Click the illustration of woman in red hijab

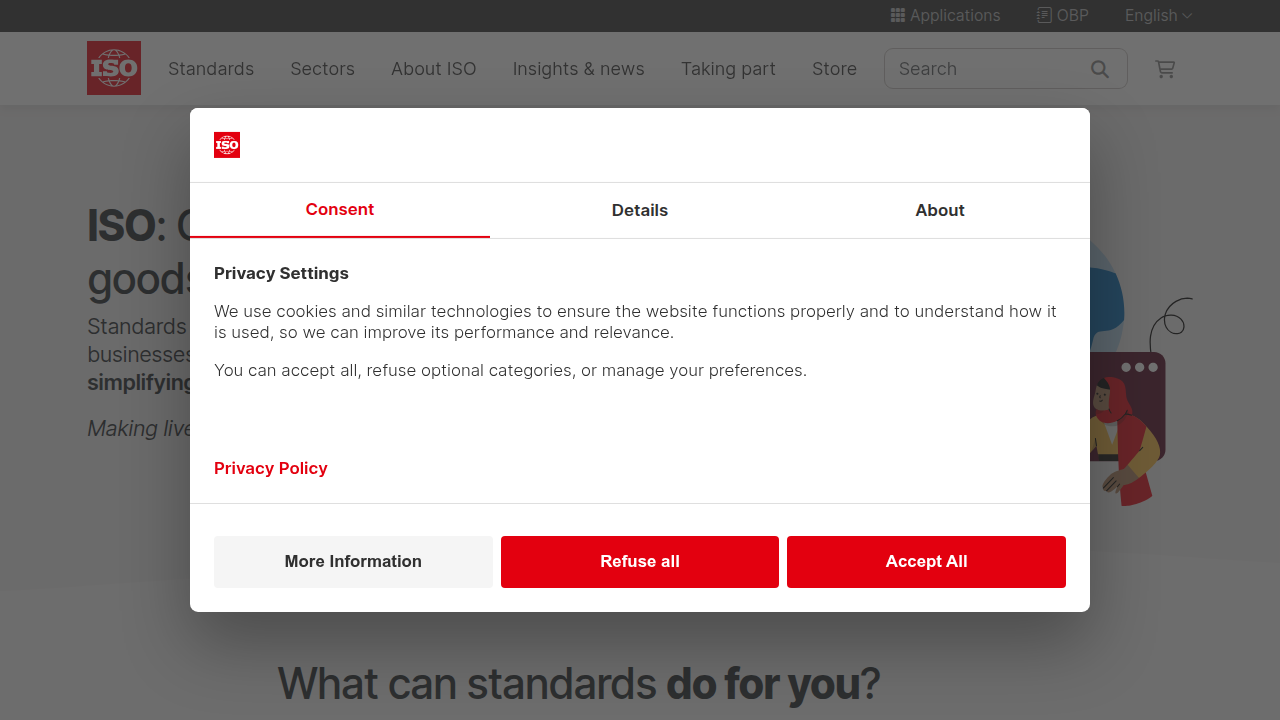(1128, 440)
